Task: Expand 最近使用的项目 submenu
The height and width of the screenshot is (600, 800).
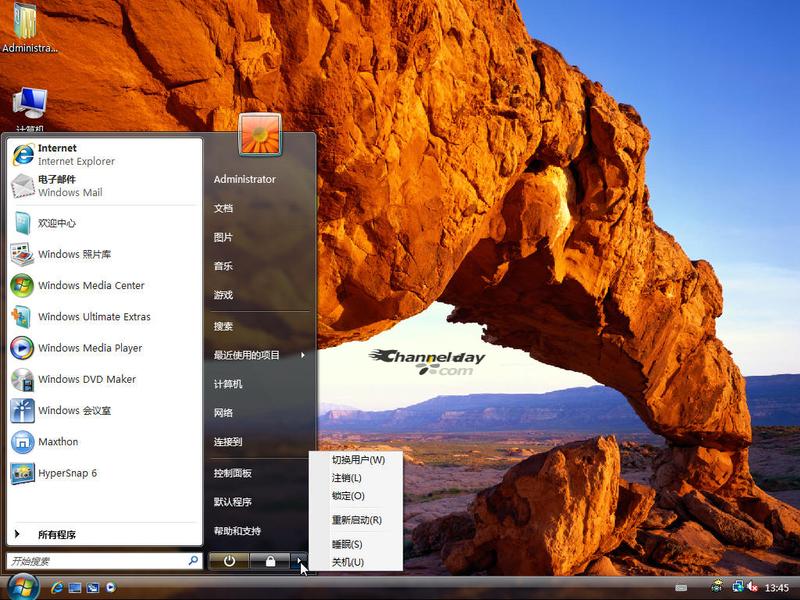Action: tap(260, 355)
